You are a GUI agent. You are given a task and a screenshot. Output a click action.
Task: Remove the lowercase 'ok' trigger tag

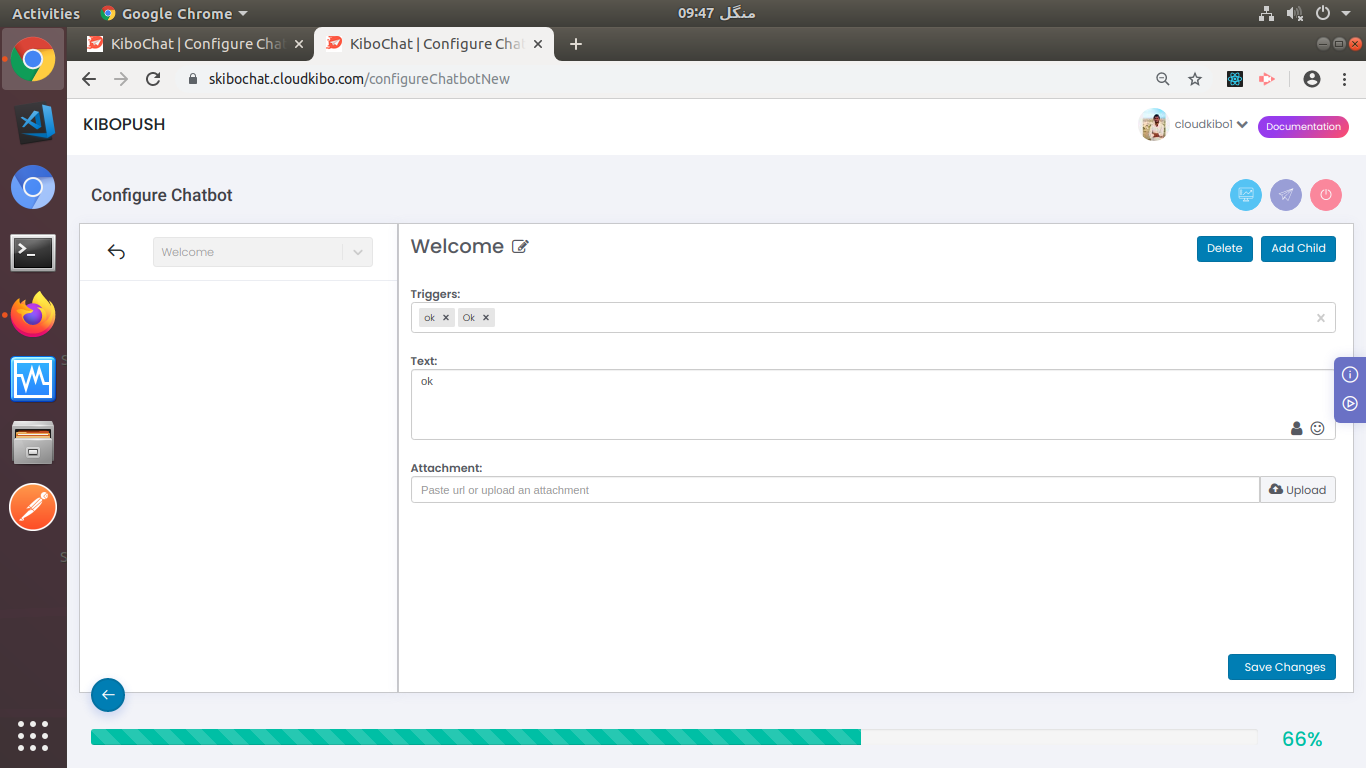446,317
